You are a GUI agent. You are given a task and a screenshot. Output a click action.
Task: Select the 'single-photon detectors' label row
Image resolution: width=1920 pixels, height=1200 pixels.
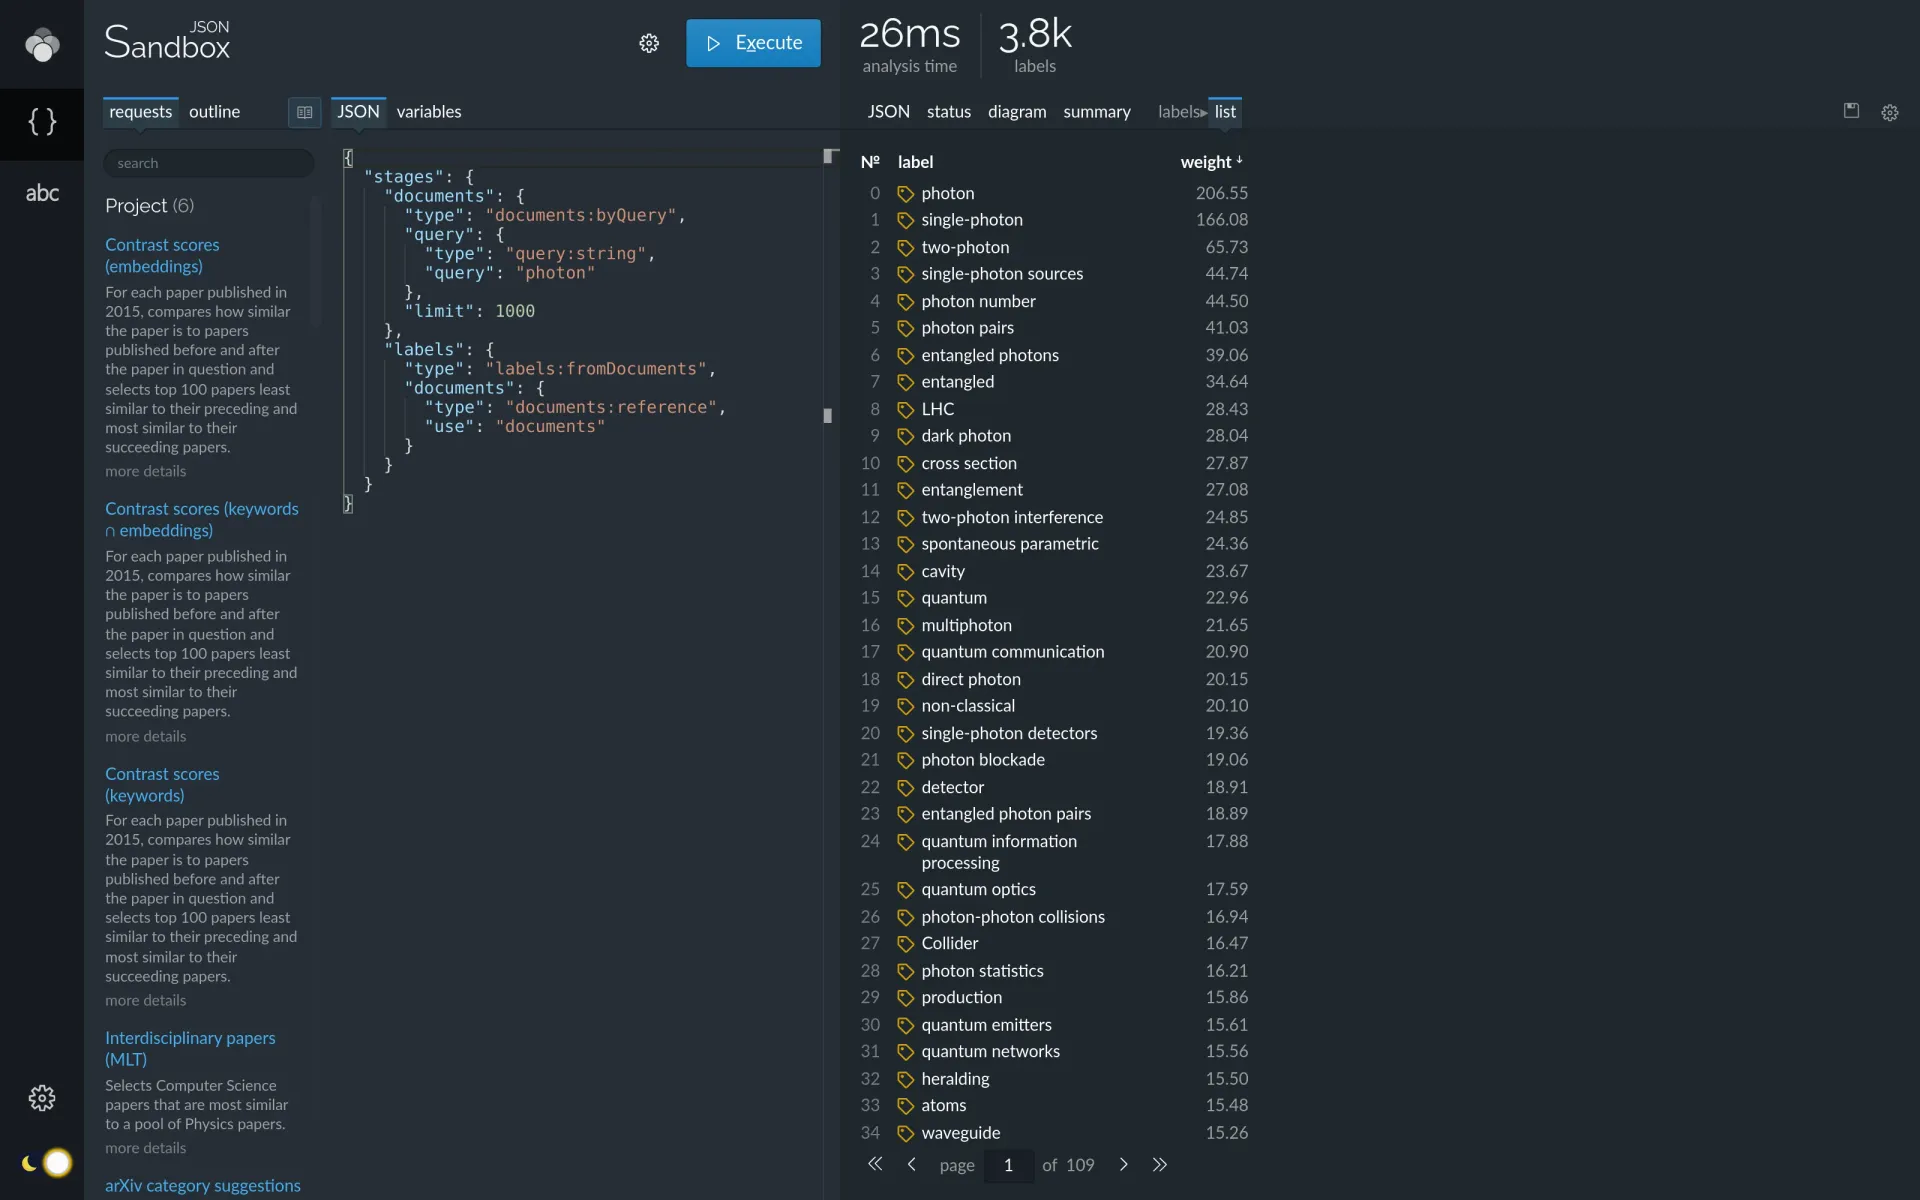(1054, 733)
